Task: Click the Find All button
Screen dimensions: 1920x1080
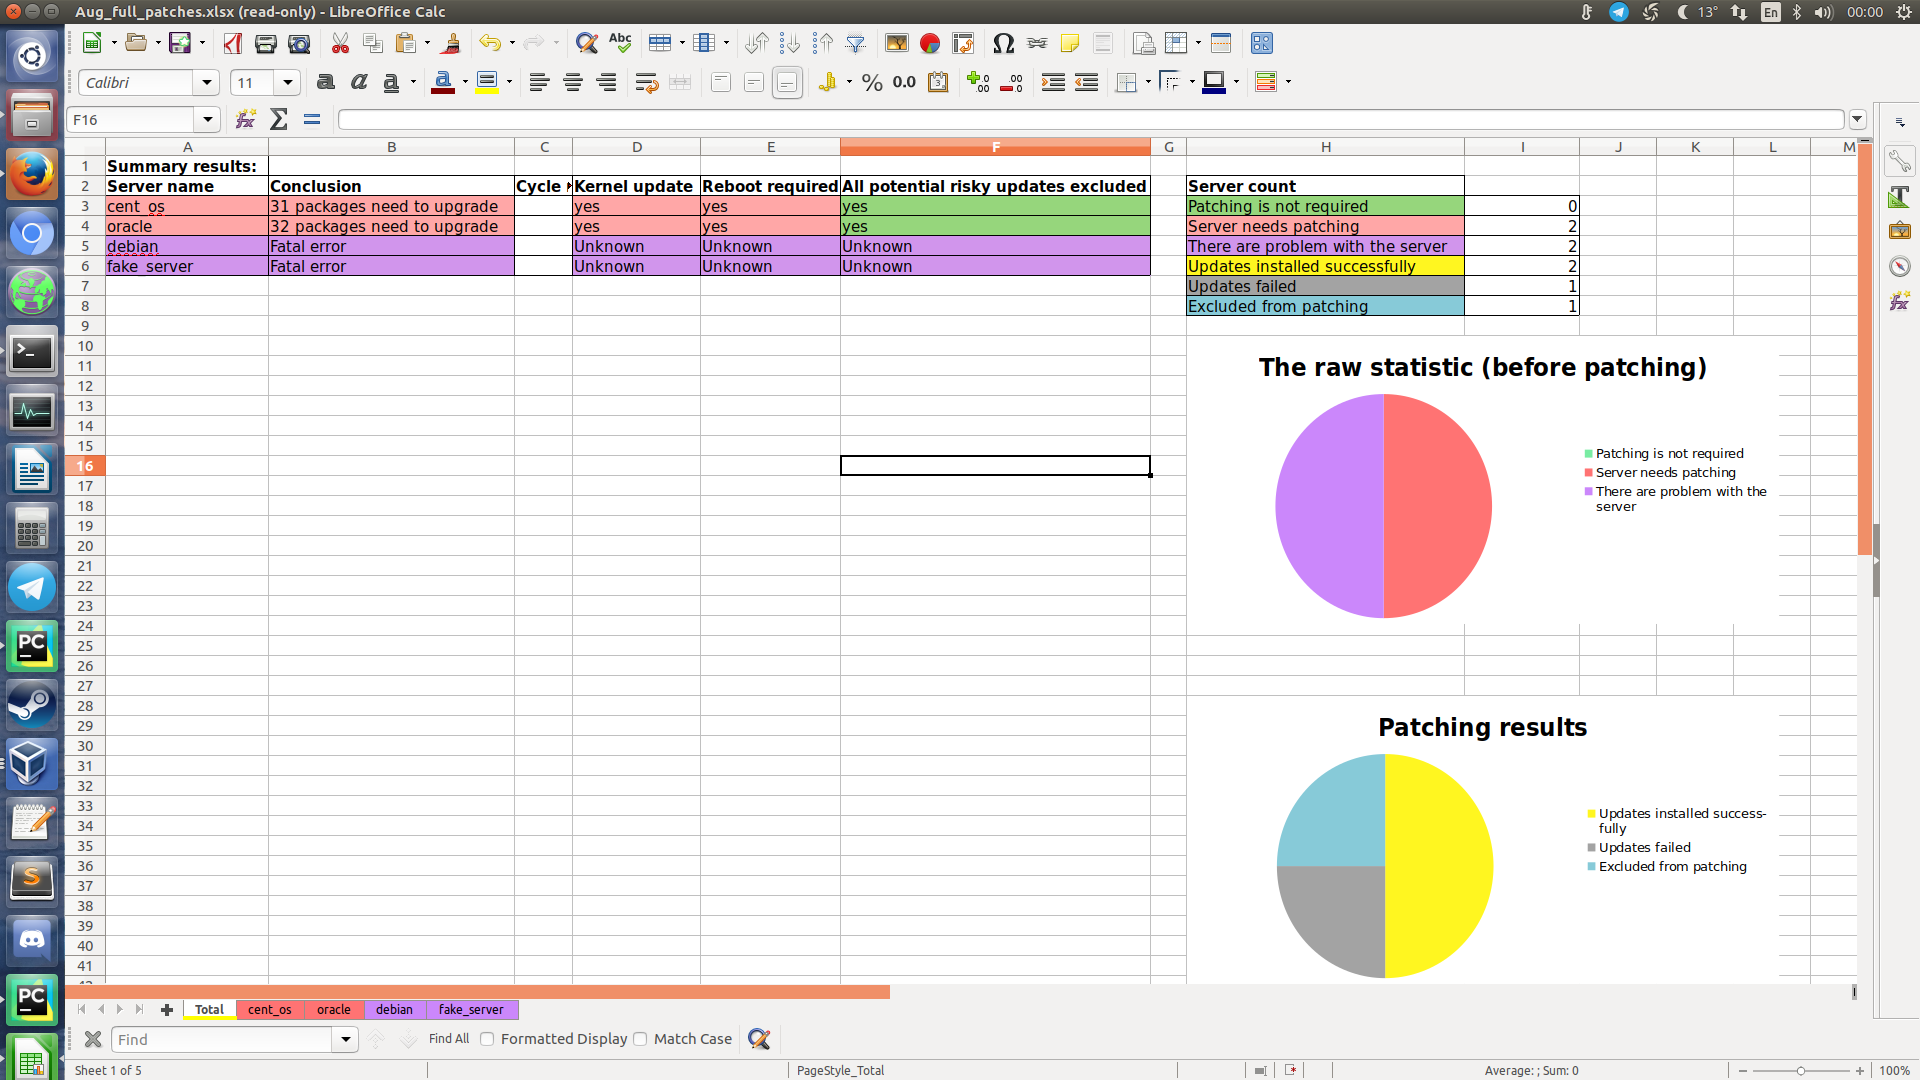Action: [448, 1039]
